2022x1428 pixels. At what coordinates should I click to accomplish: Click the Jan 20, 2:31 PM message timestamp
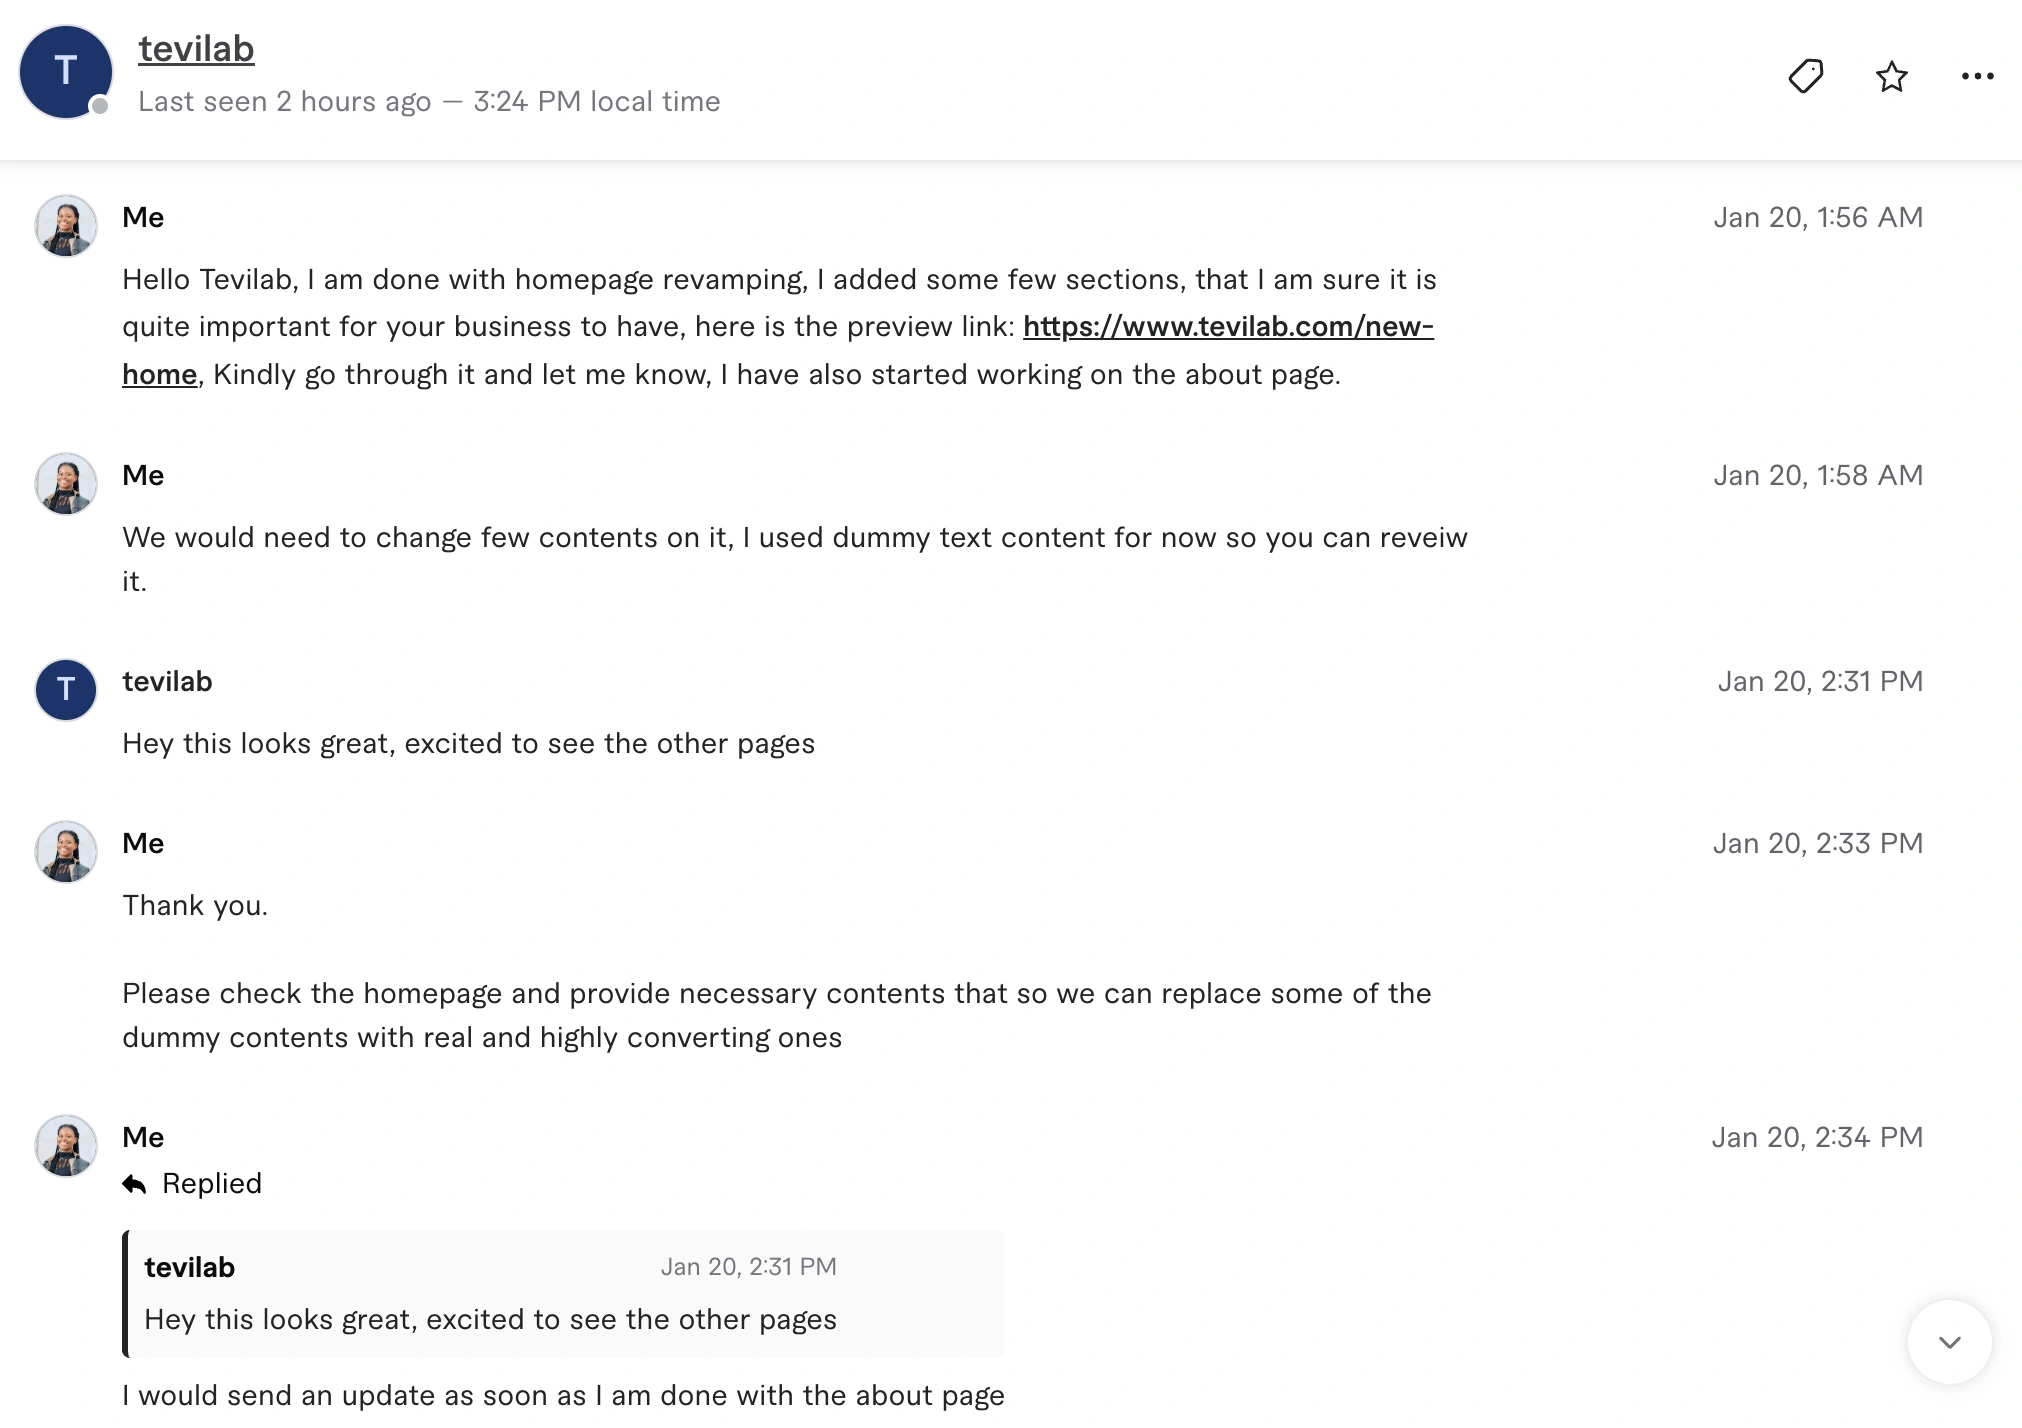pos(1820,682)
